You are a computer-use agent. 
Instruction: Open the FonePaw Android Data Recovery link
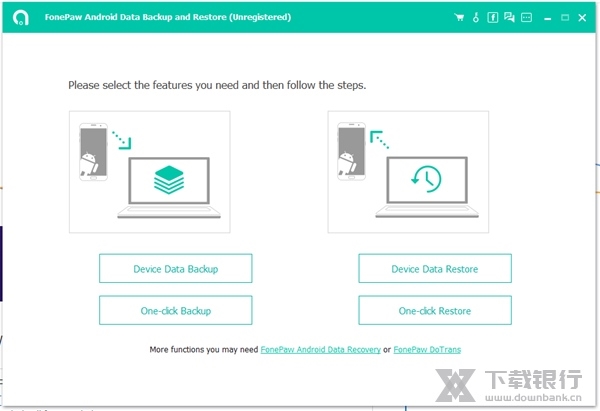tap(320, 350)
